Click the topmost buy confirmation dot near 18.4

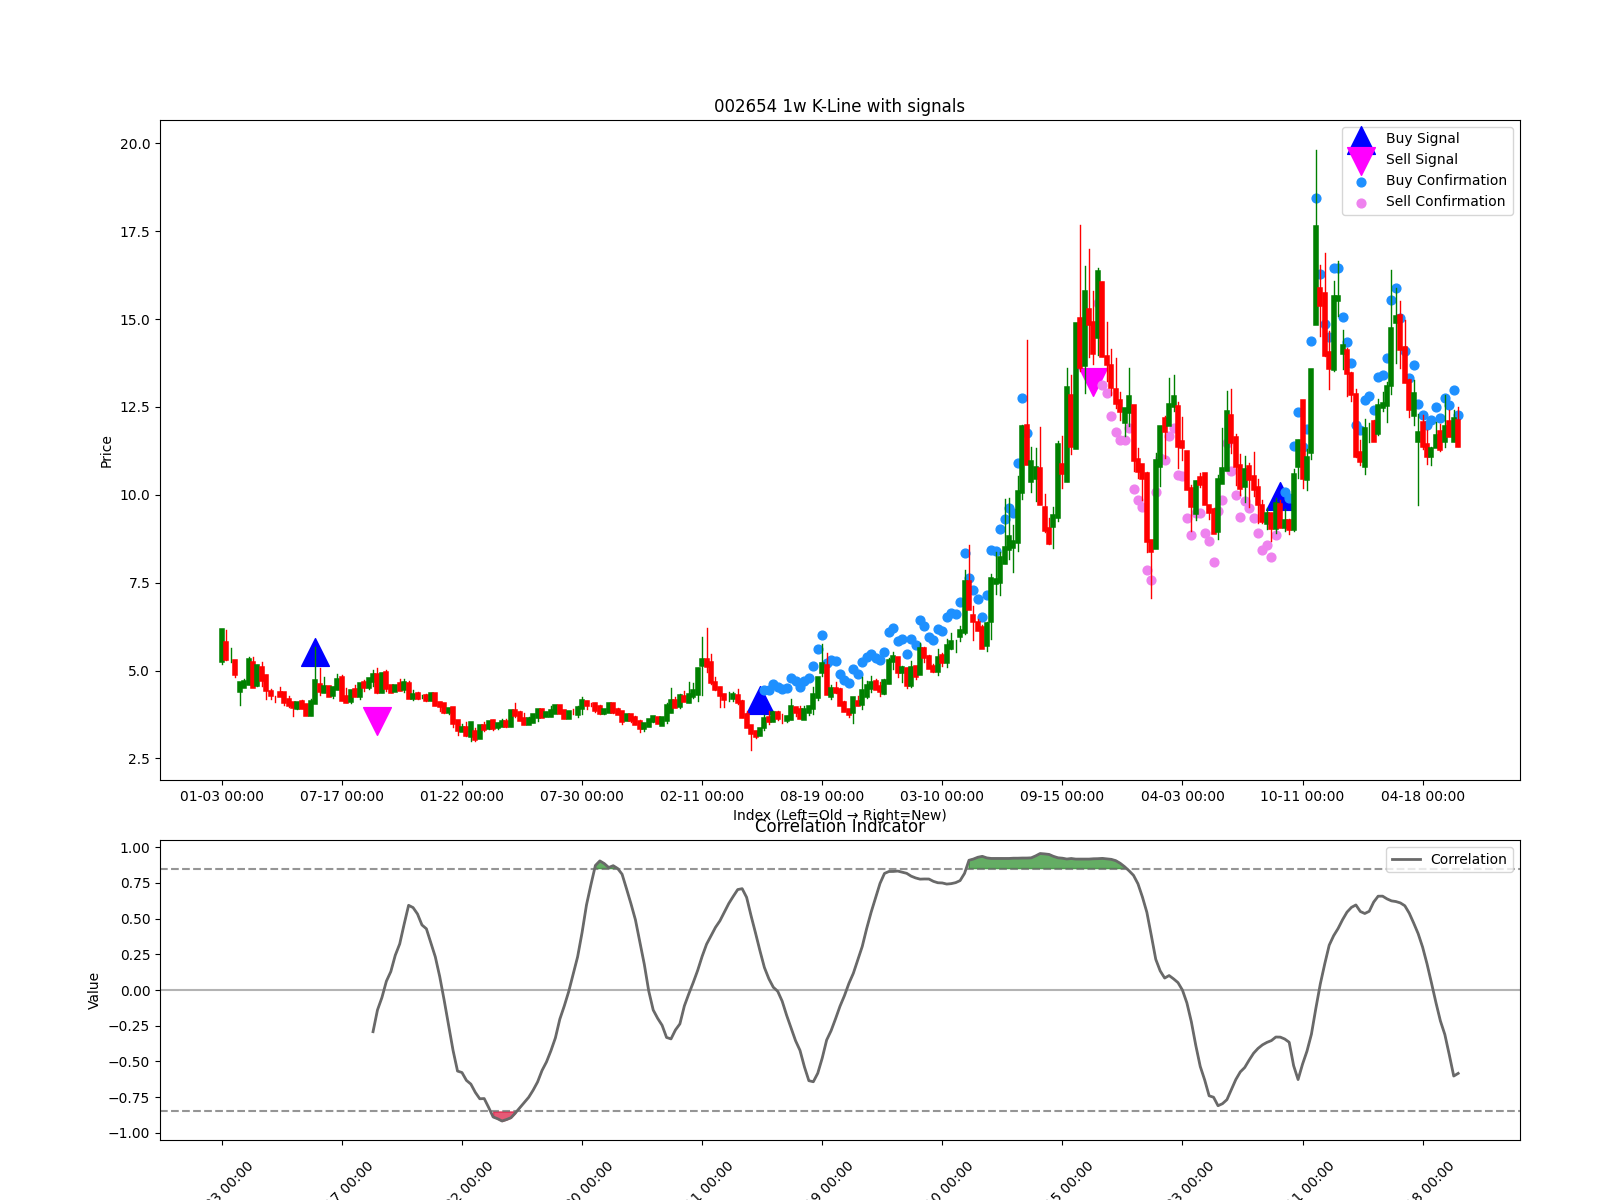click(1316, 198)
